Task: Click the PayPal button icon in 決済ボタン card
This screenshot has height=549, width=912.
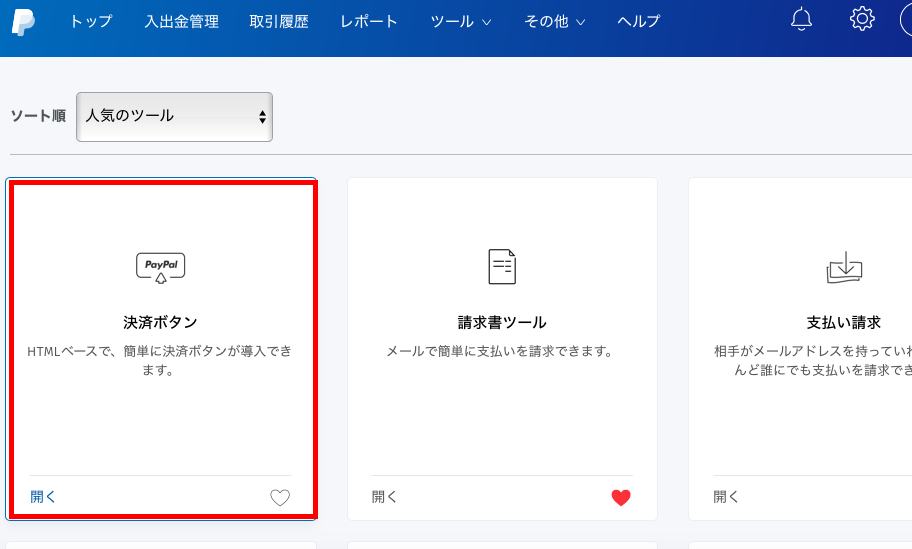Action: click(x=161, y=267)
